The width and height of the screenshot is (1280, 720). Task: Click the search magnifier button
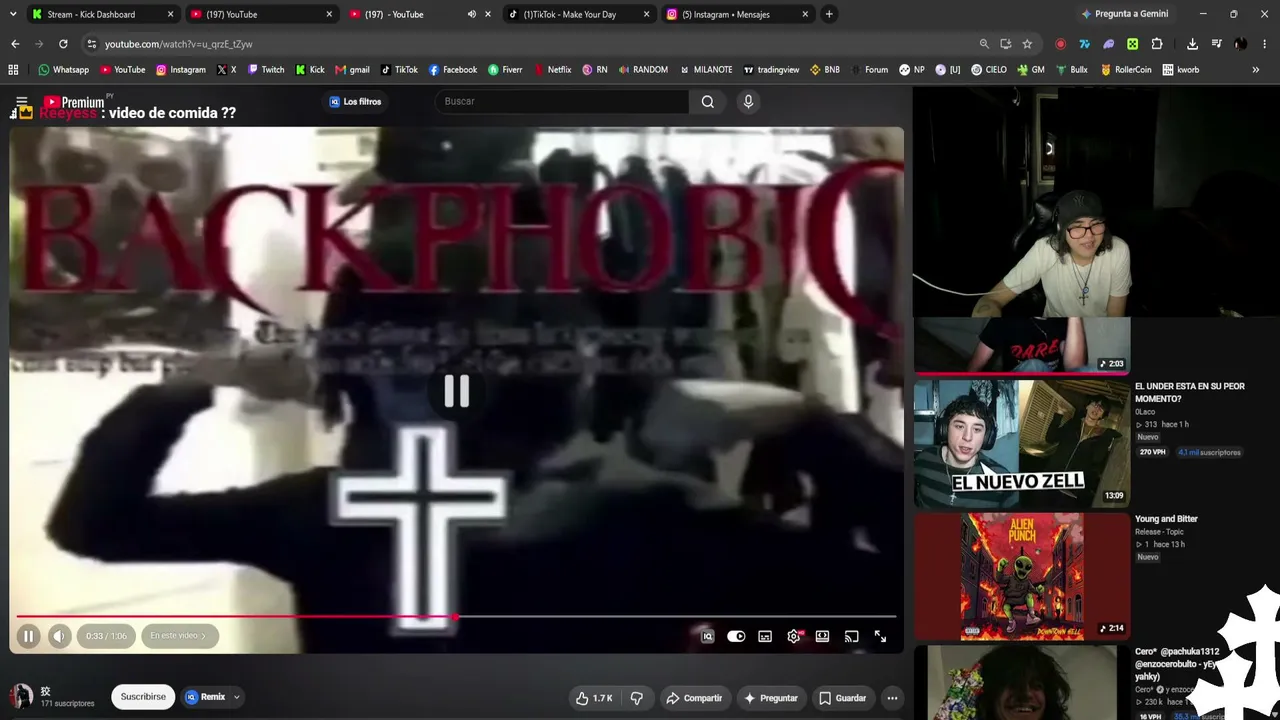(708, 101)
